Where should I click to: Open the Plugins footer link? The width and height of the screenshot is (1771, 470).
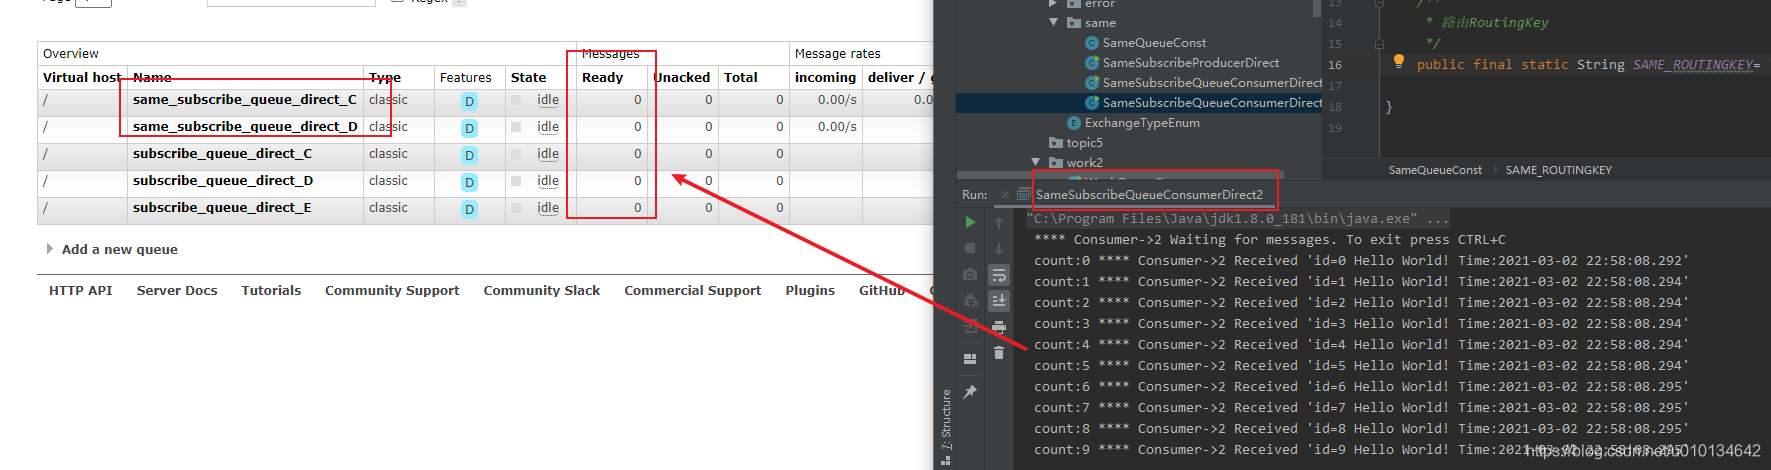point(810,290)
